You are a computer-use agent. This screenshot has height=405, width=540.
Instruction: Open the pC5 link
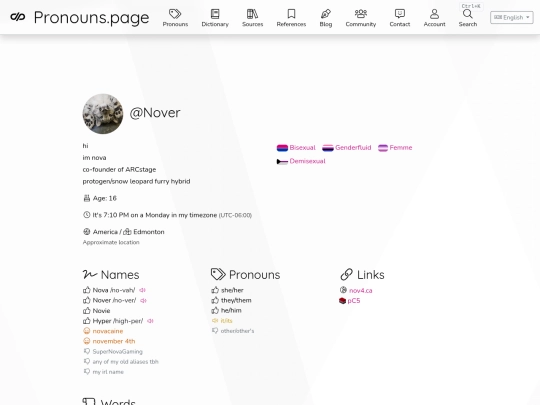(x=354, y=301)
